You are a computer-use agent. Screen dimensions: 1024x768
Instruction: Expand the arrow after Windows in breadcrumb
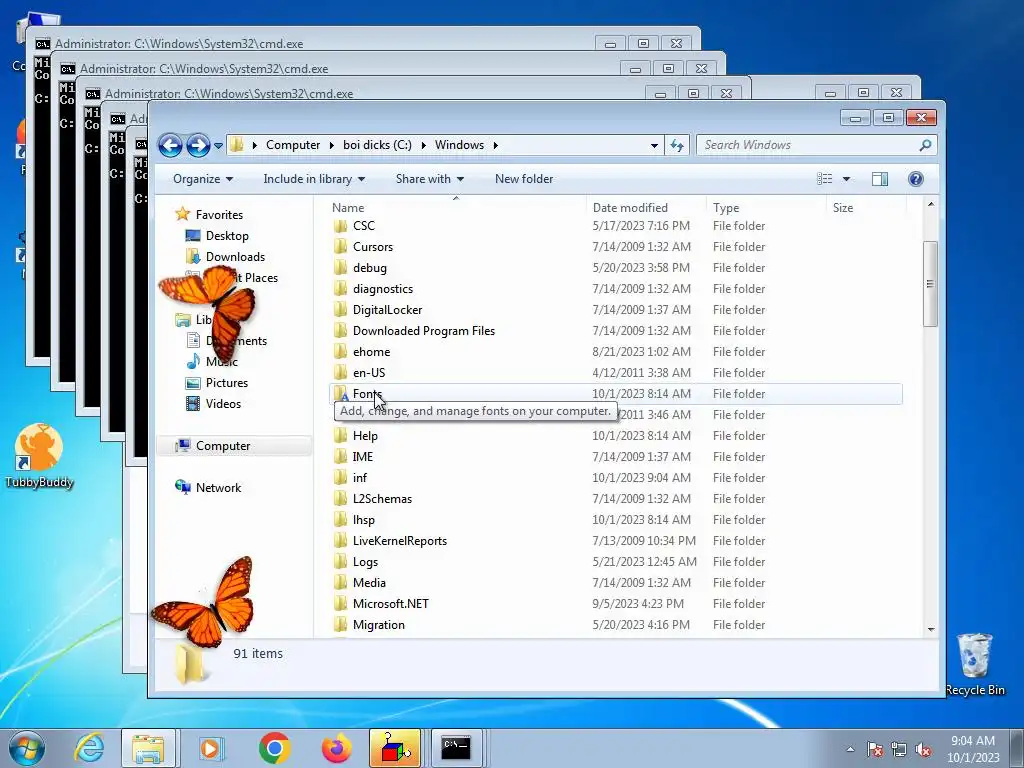[496, 145]
